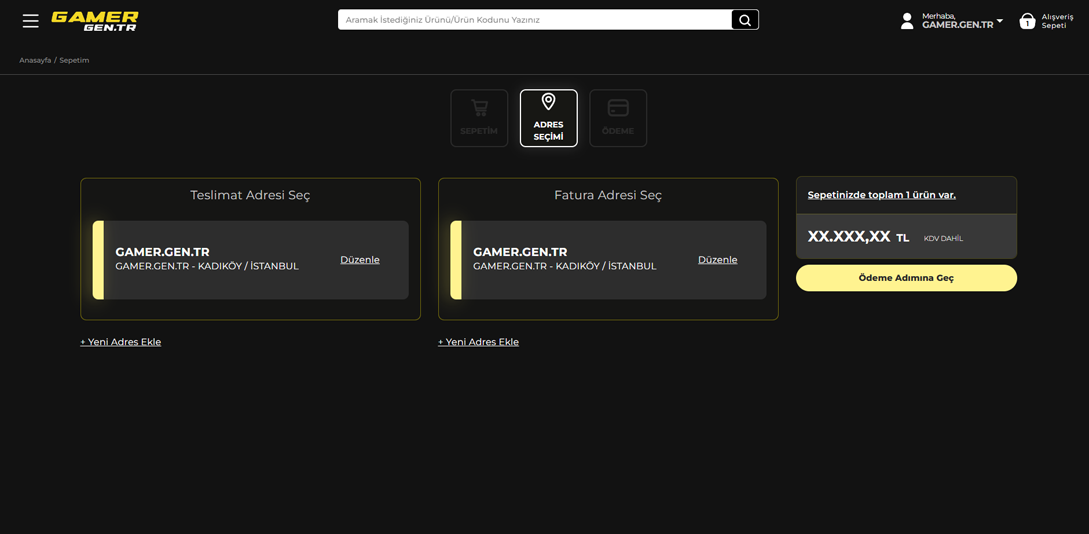This screenshot has height=534, width=1089.
Task: Click the search magnifier button
Action: click(x=744, y=20)
